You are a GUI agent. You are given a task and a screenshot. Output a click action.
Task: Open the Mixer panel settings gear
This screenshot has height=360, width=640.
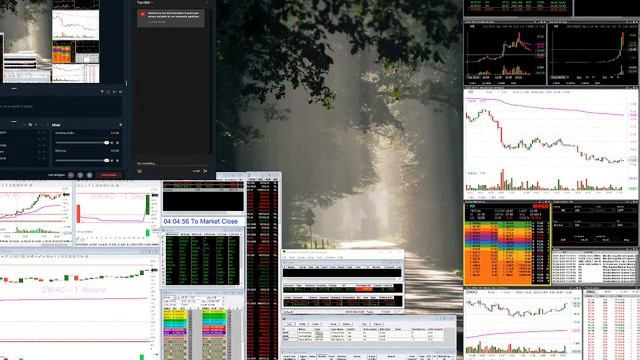pyautogui.click(x=120, y=124)
